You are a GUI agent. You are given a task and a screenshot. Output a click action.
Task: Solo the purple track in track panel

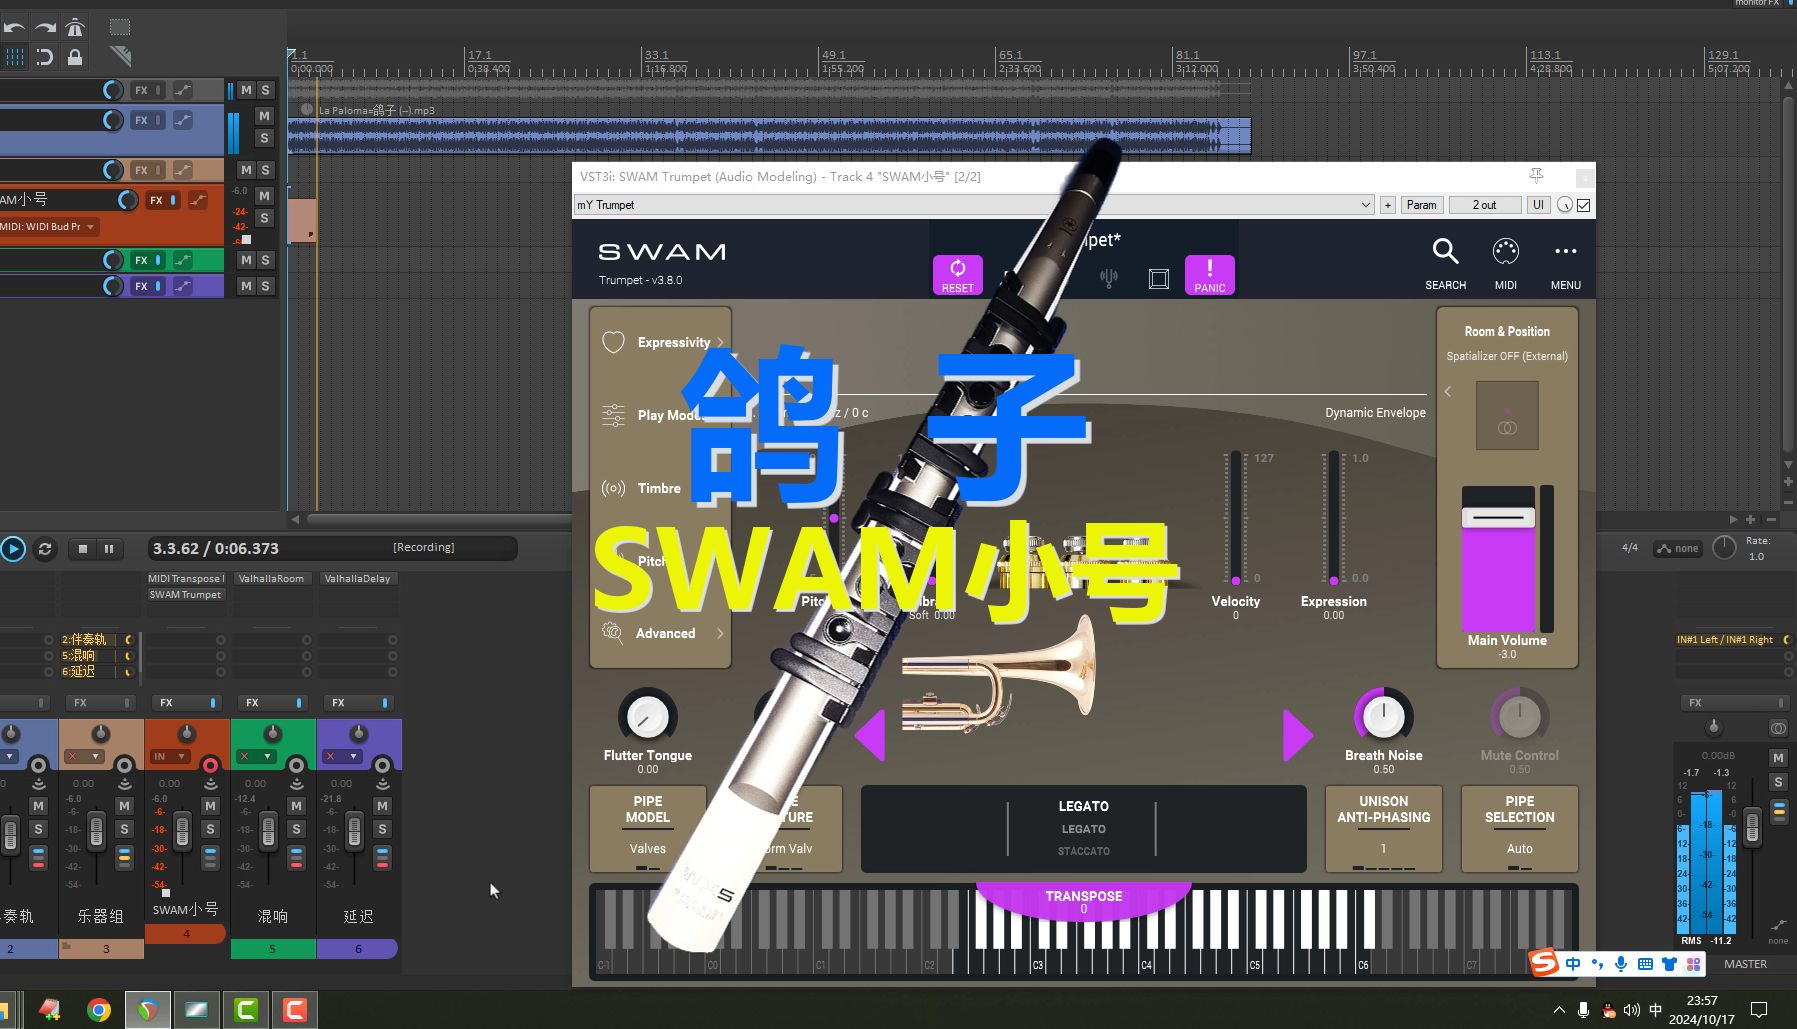pyautogui.click(x=265, y=286)
